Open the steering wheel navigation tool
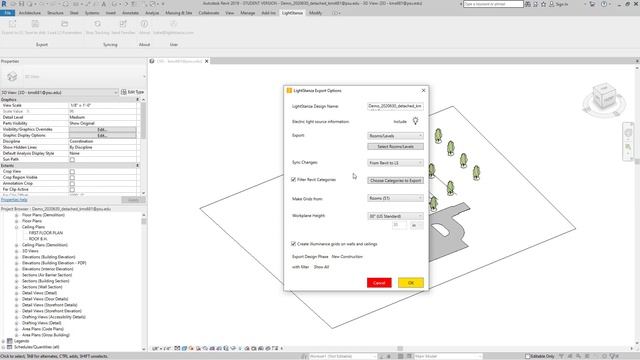640x360 pixels. click(x=628, y=133)
